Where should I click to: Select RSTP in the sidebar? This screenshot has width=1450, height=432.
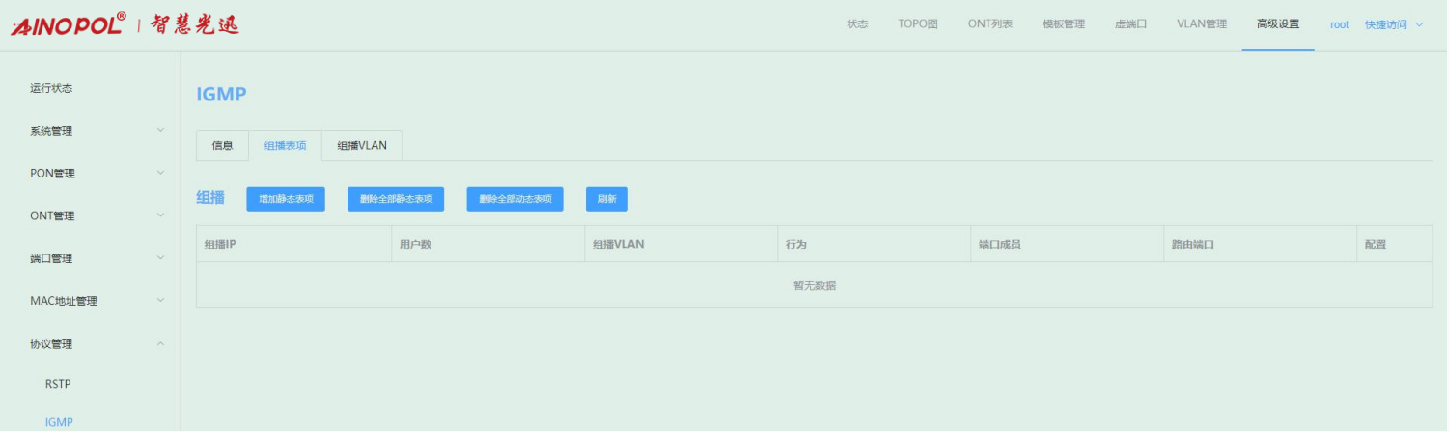click(x=58, y=384)
